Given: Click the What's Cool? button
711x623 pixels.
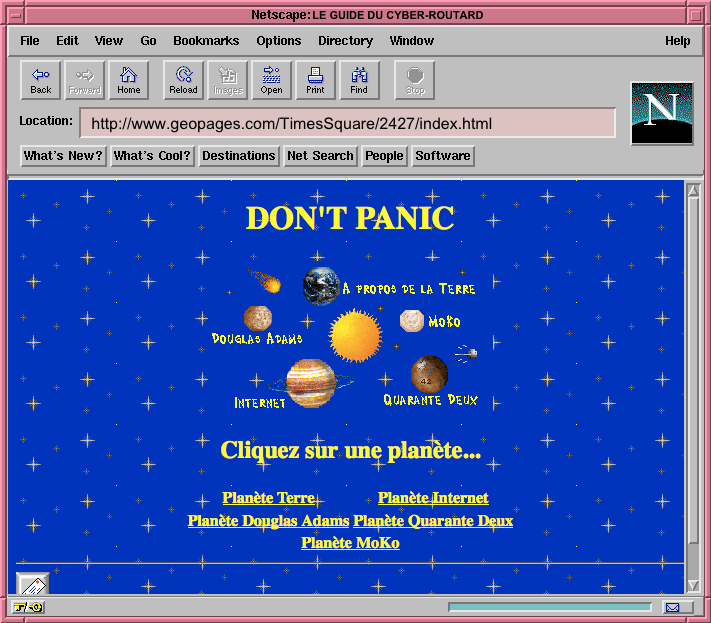Looking at the screenshot, I should [152, 156].
